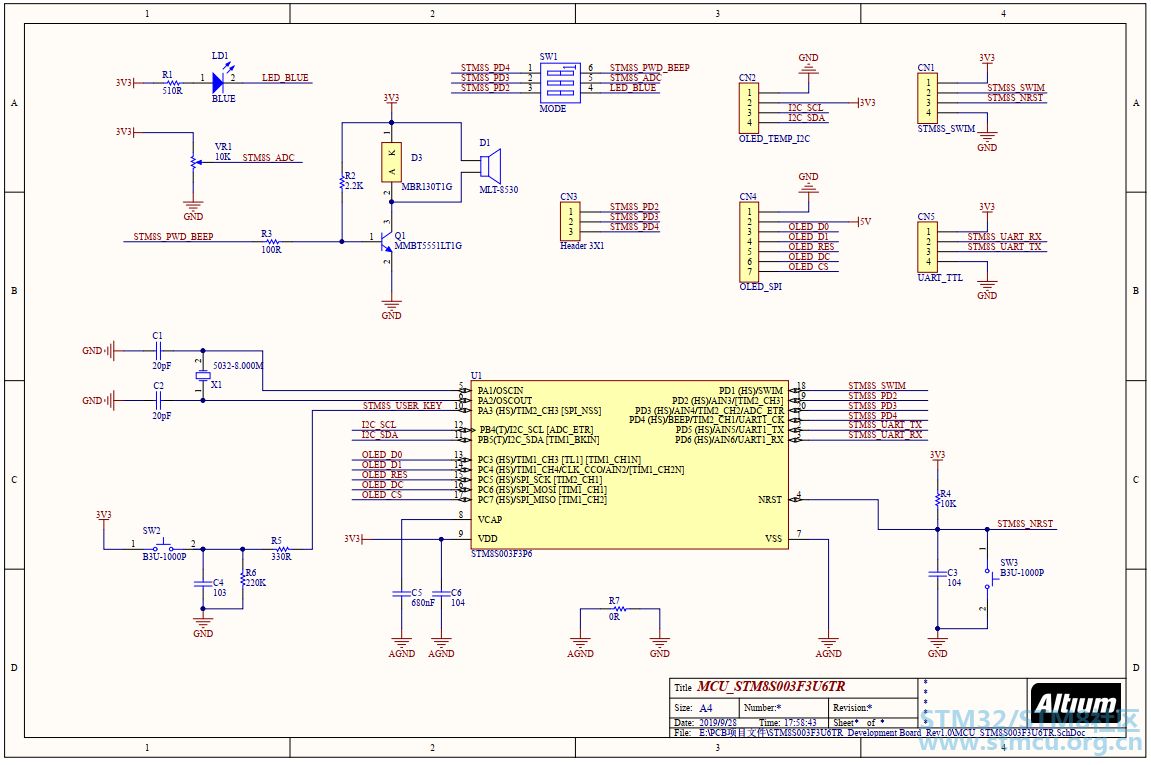
Task: Click the Time 17:58:43 field
Action: pyautogui.click(x=788, y=723)
